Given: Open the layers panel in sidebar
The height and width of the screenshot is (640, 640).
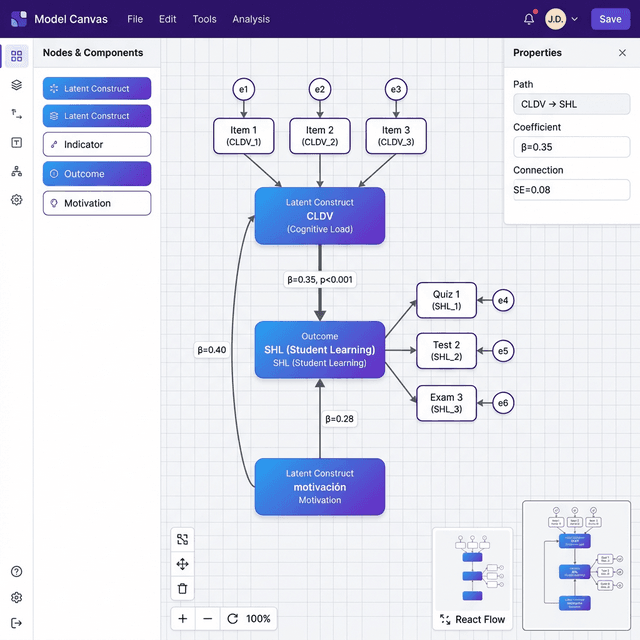Looking at the screenshot, I should (16, 85).
